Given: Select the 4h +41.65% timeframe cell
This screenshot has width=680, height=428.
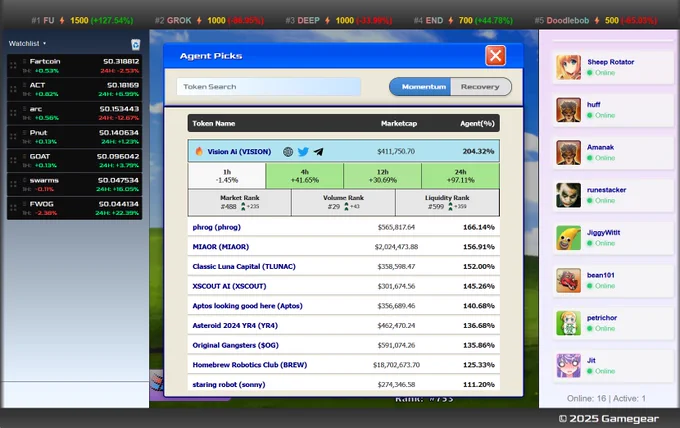Looking at the screenshot, I should click(x=304, y=176).
